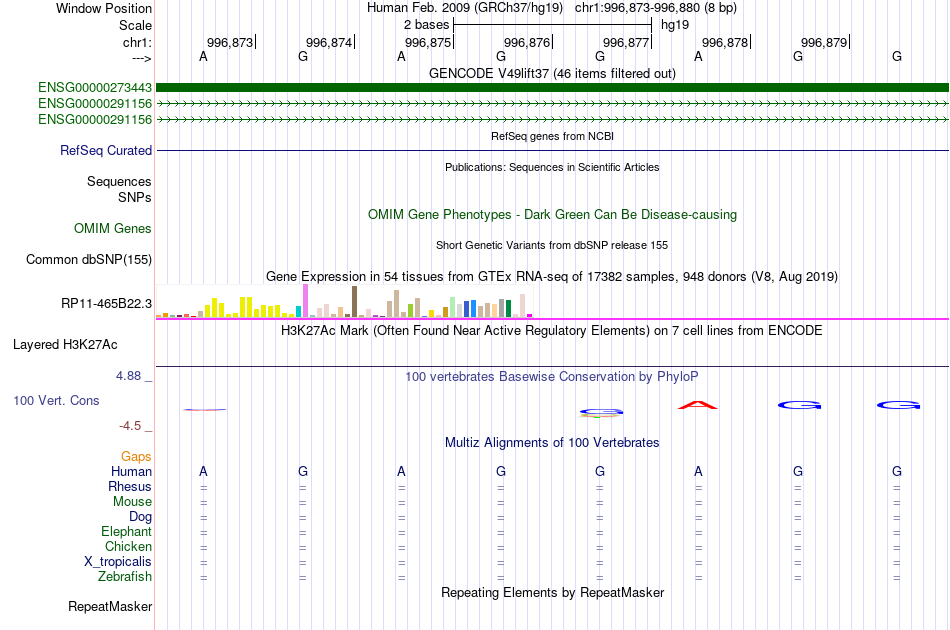Click the H3K27Ac Mark ENCODE track title
Image resolution: width=950 pixels, height=630 pixels.
click(552, 331)
